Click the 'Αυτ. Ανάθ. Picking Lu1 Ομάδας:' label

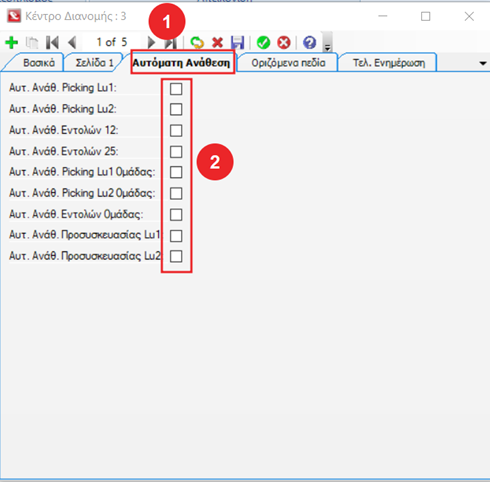(82, 172)
